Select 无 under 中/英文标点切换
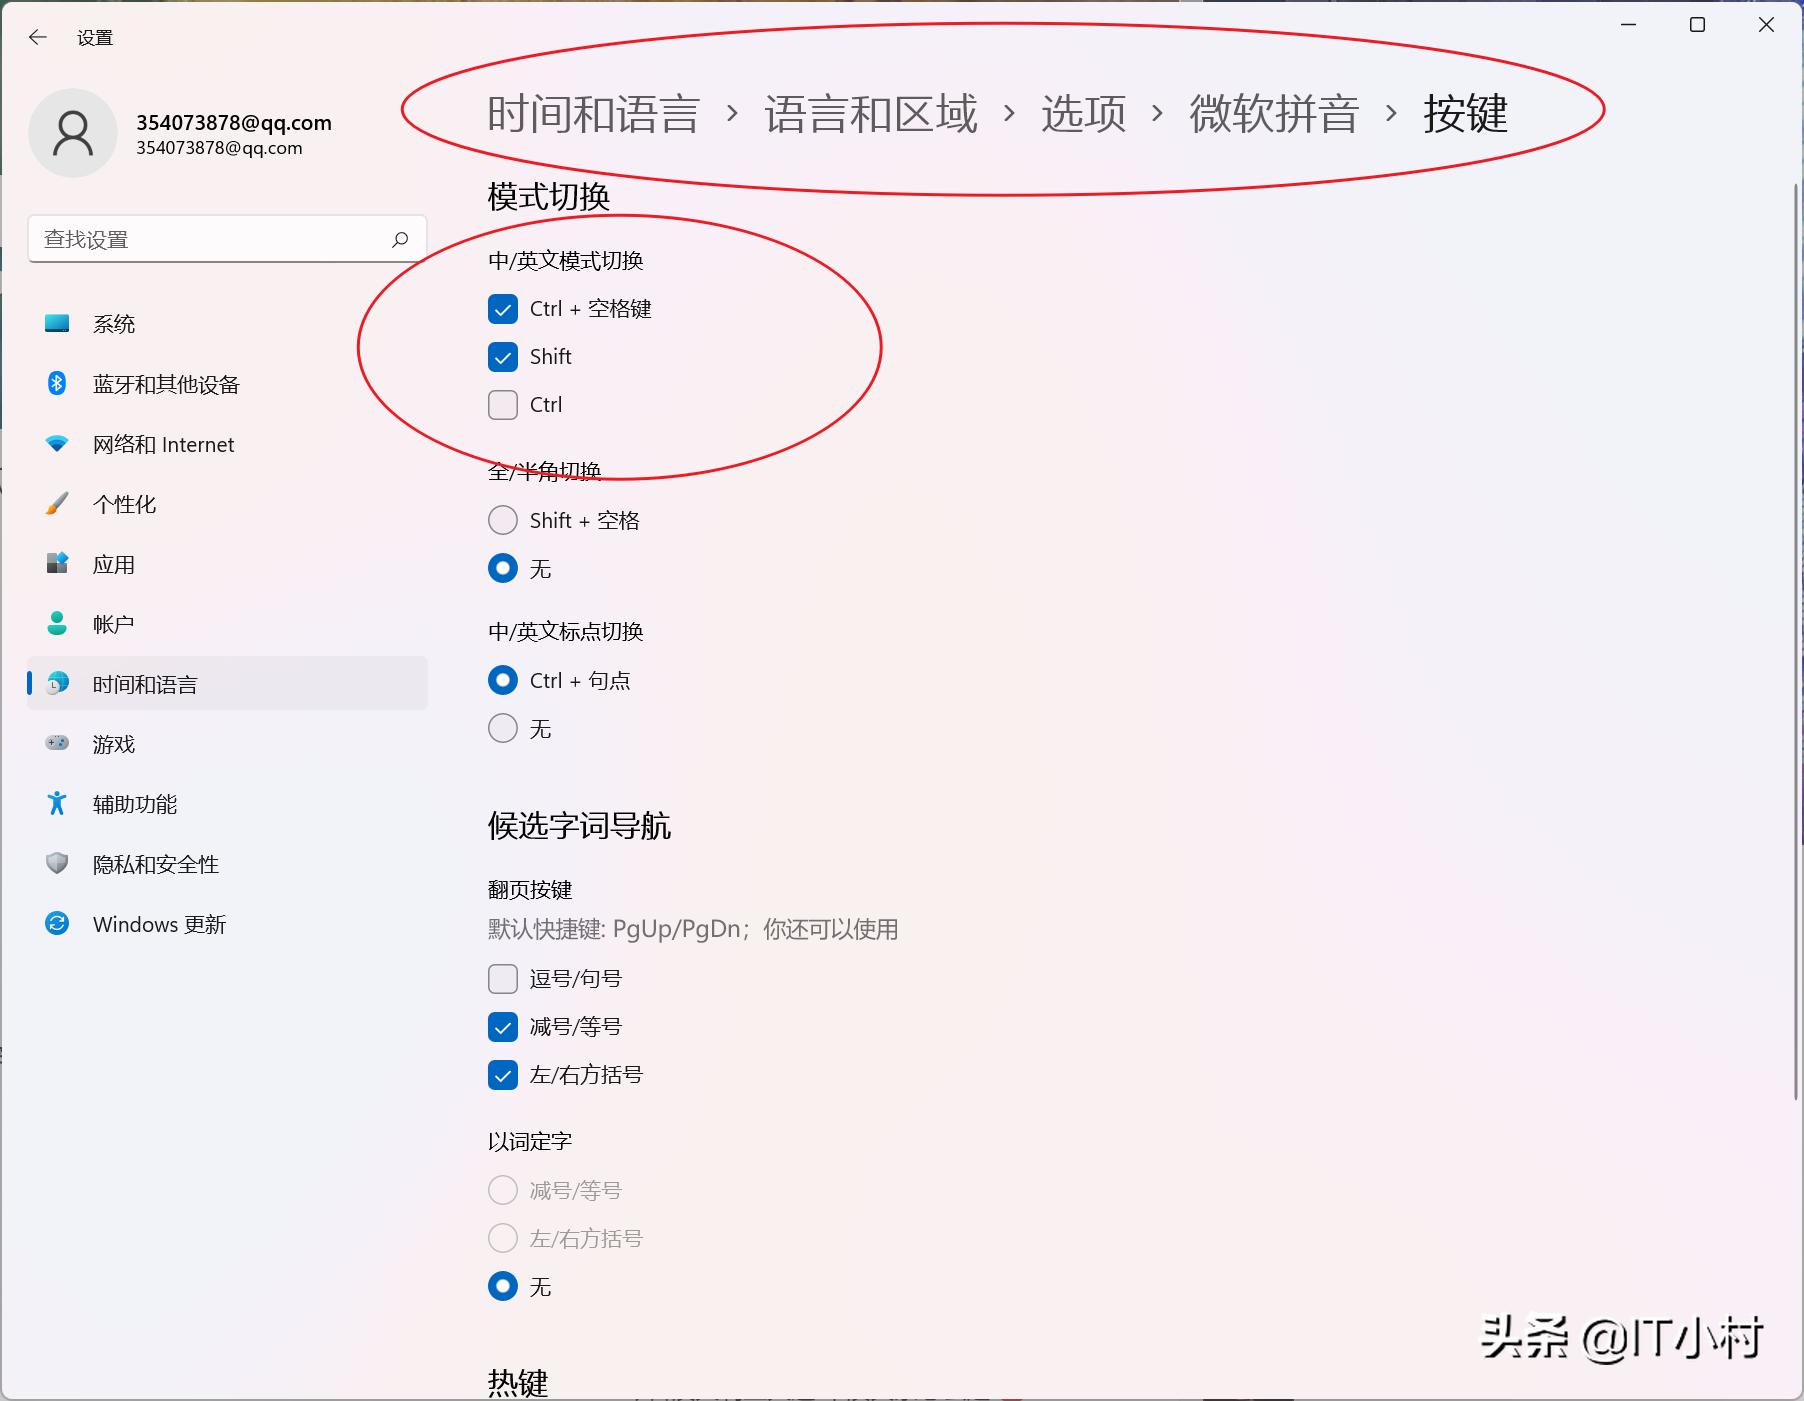This screenshot has height=1401, width=1804. tap(503, 728)
